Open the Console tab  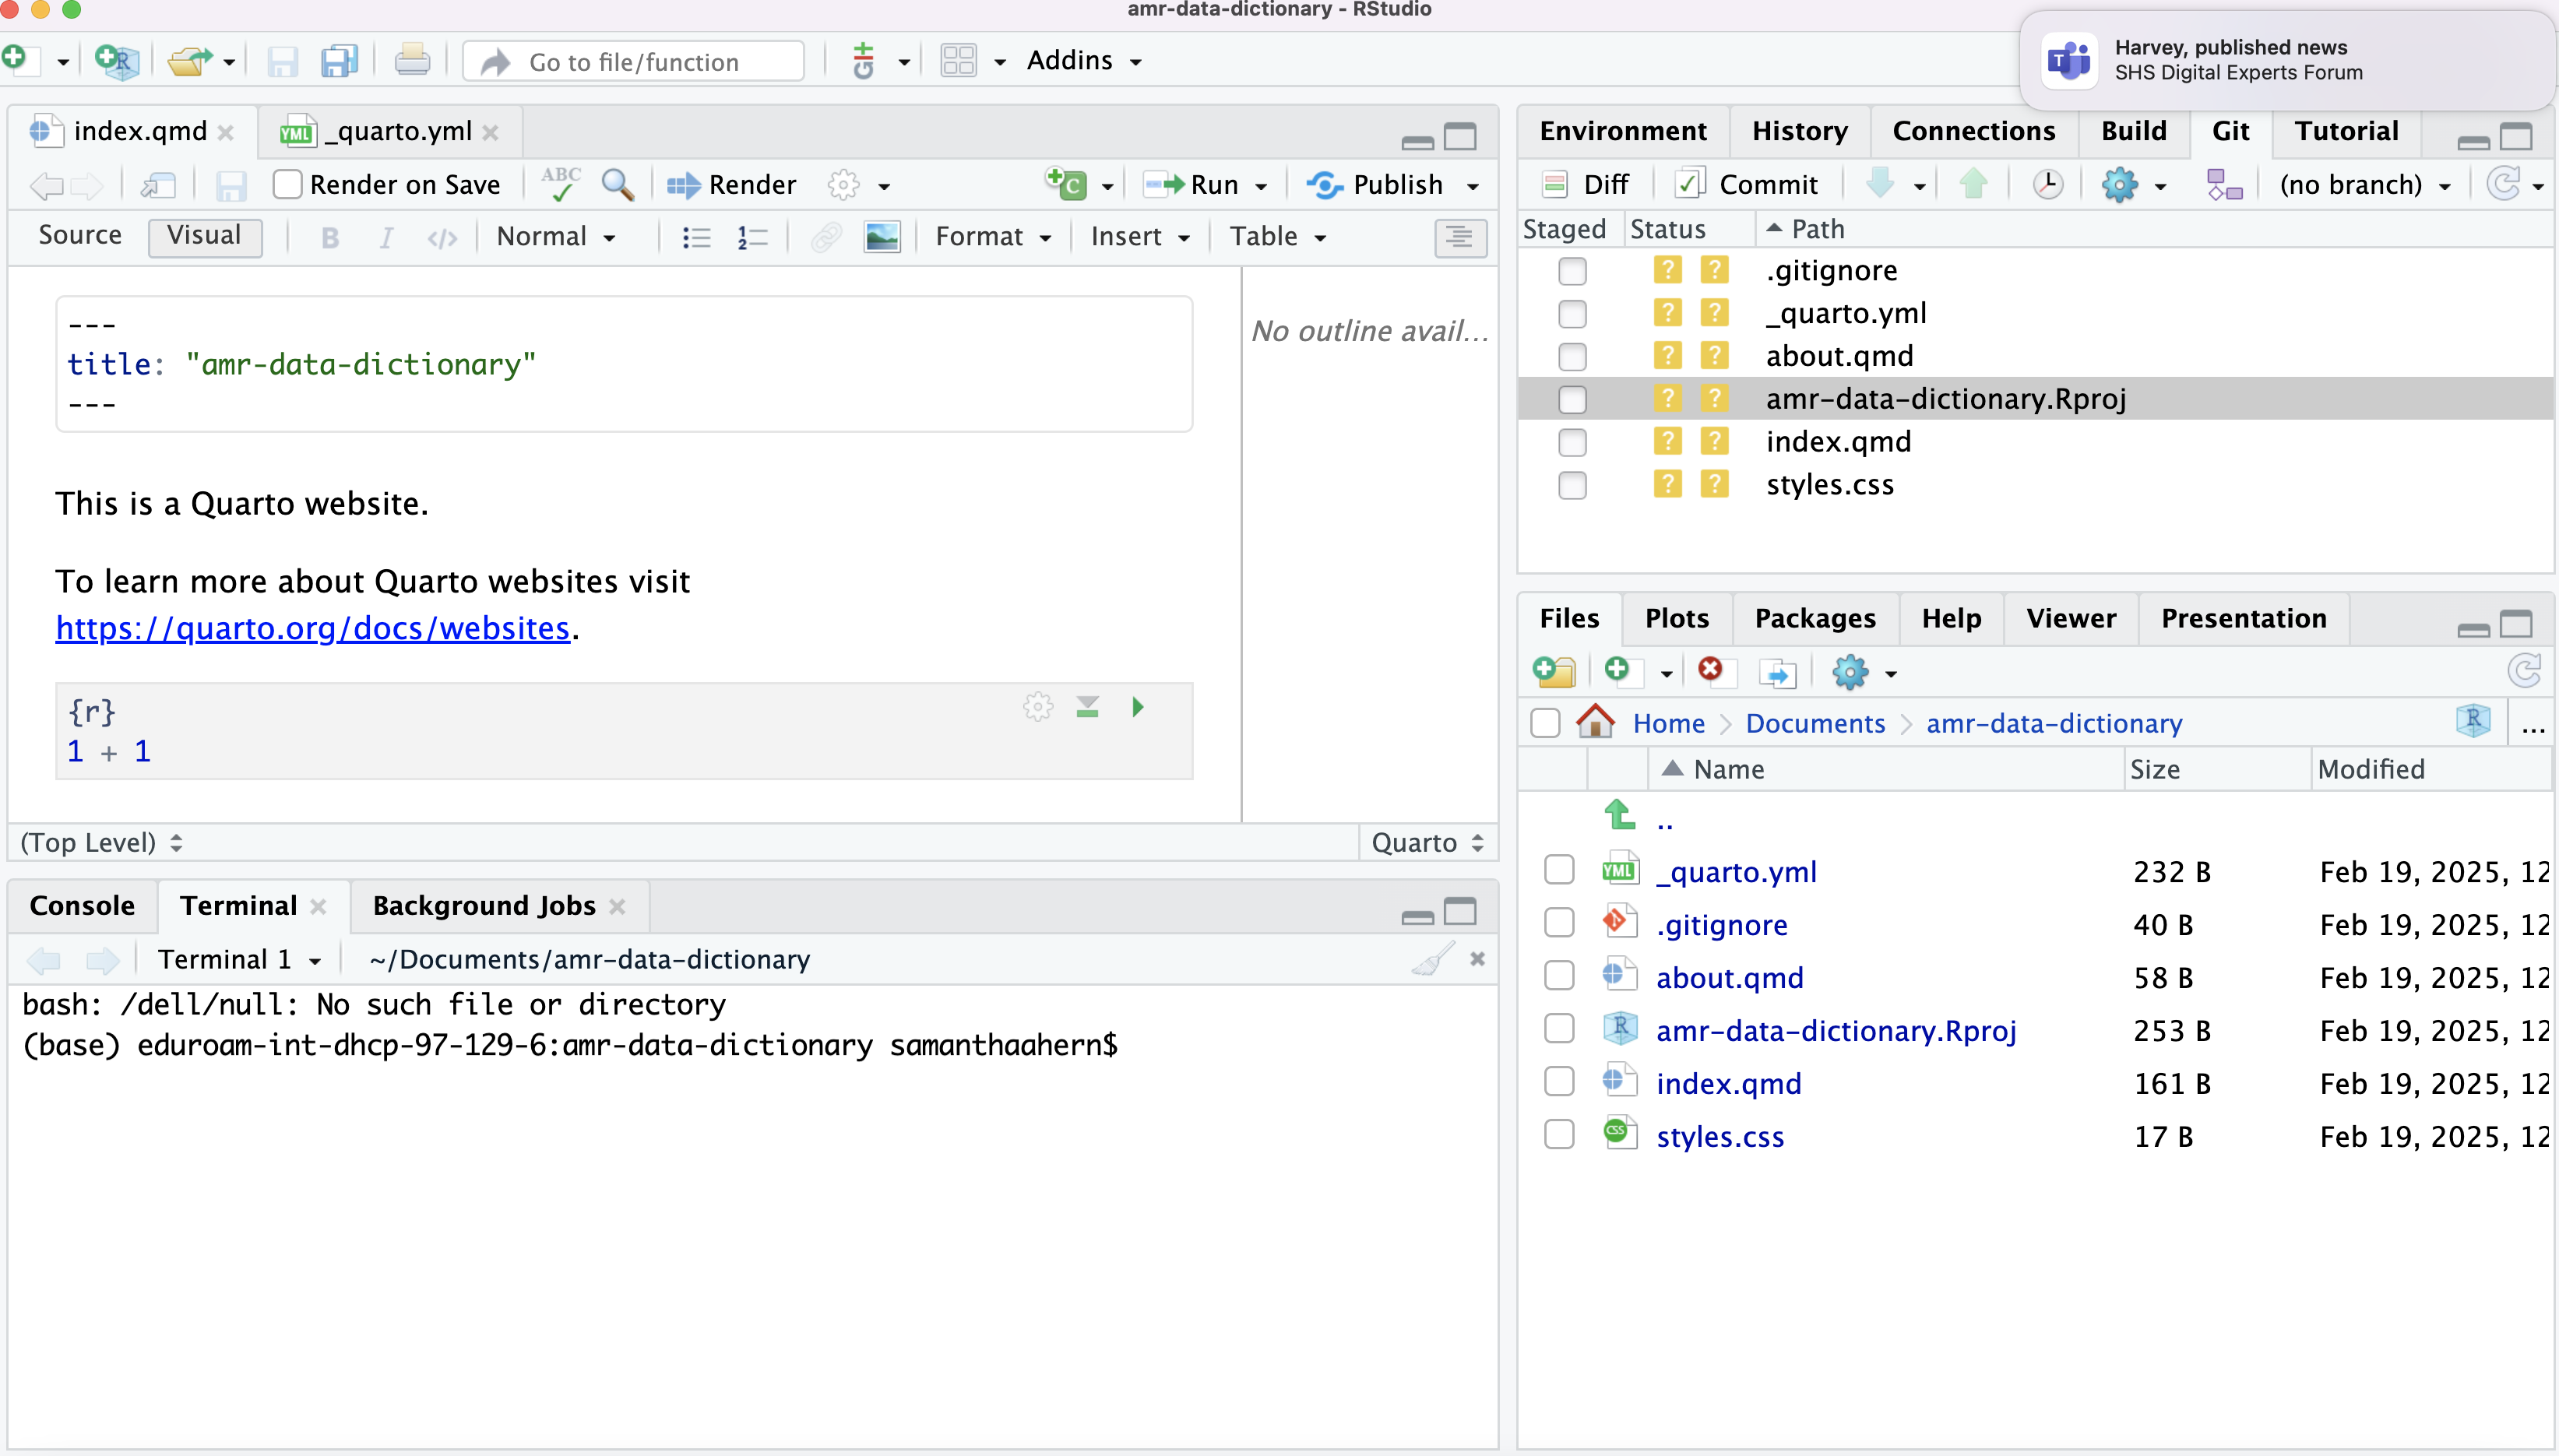[82, 906]
